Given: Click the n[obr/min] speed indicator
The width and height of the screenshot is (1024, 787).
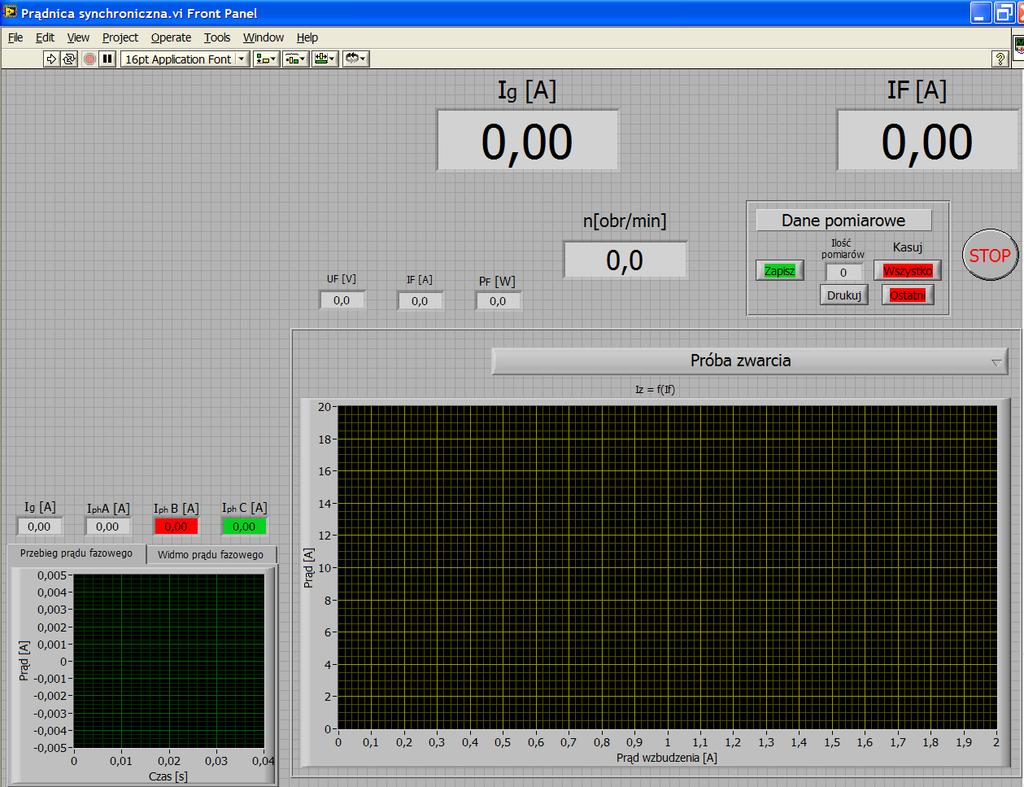Looking at the screenshot, I should pos(625,260).
